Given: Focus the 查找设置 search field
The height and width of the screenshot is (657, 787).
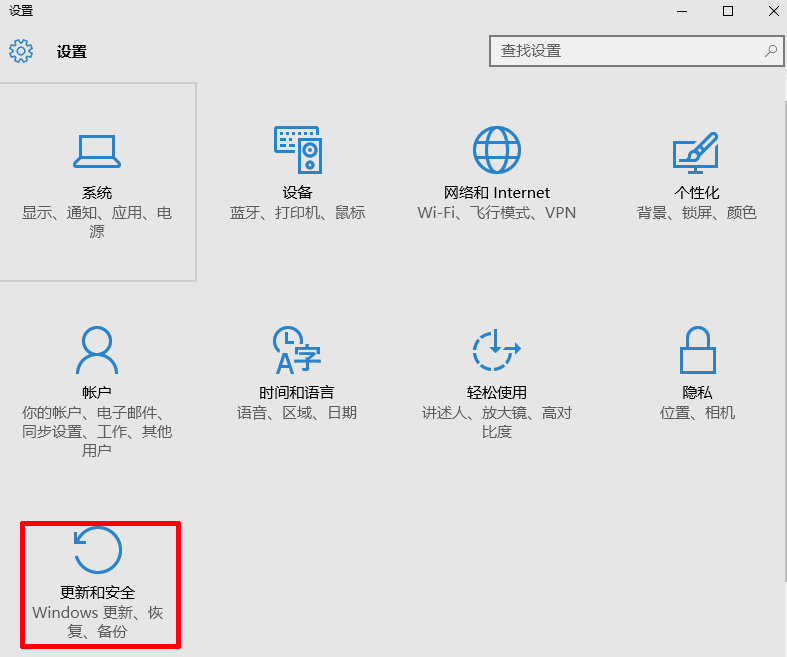Looking at the screenshot, I should pyautogui.click(x=625, y=51).
